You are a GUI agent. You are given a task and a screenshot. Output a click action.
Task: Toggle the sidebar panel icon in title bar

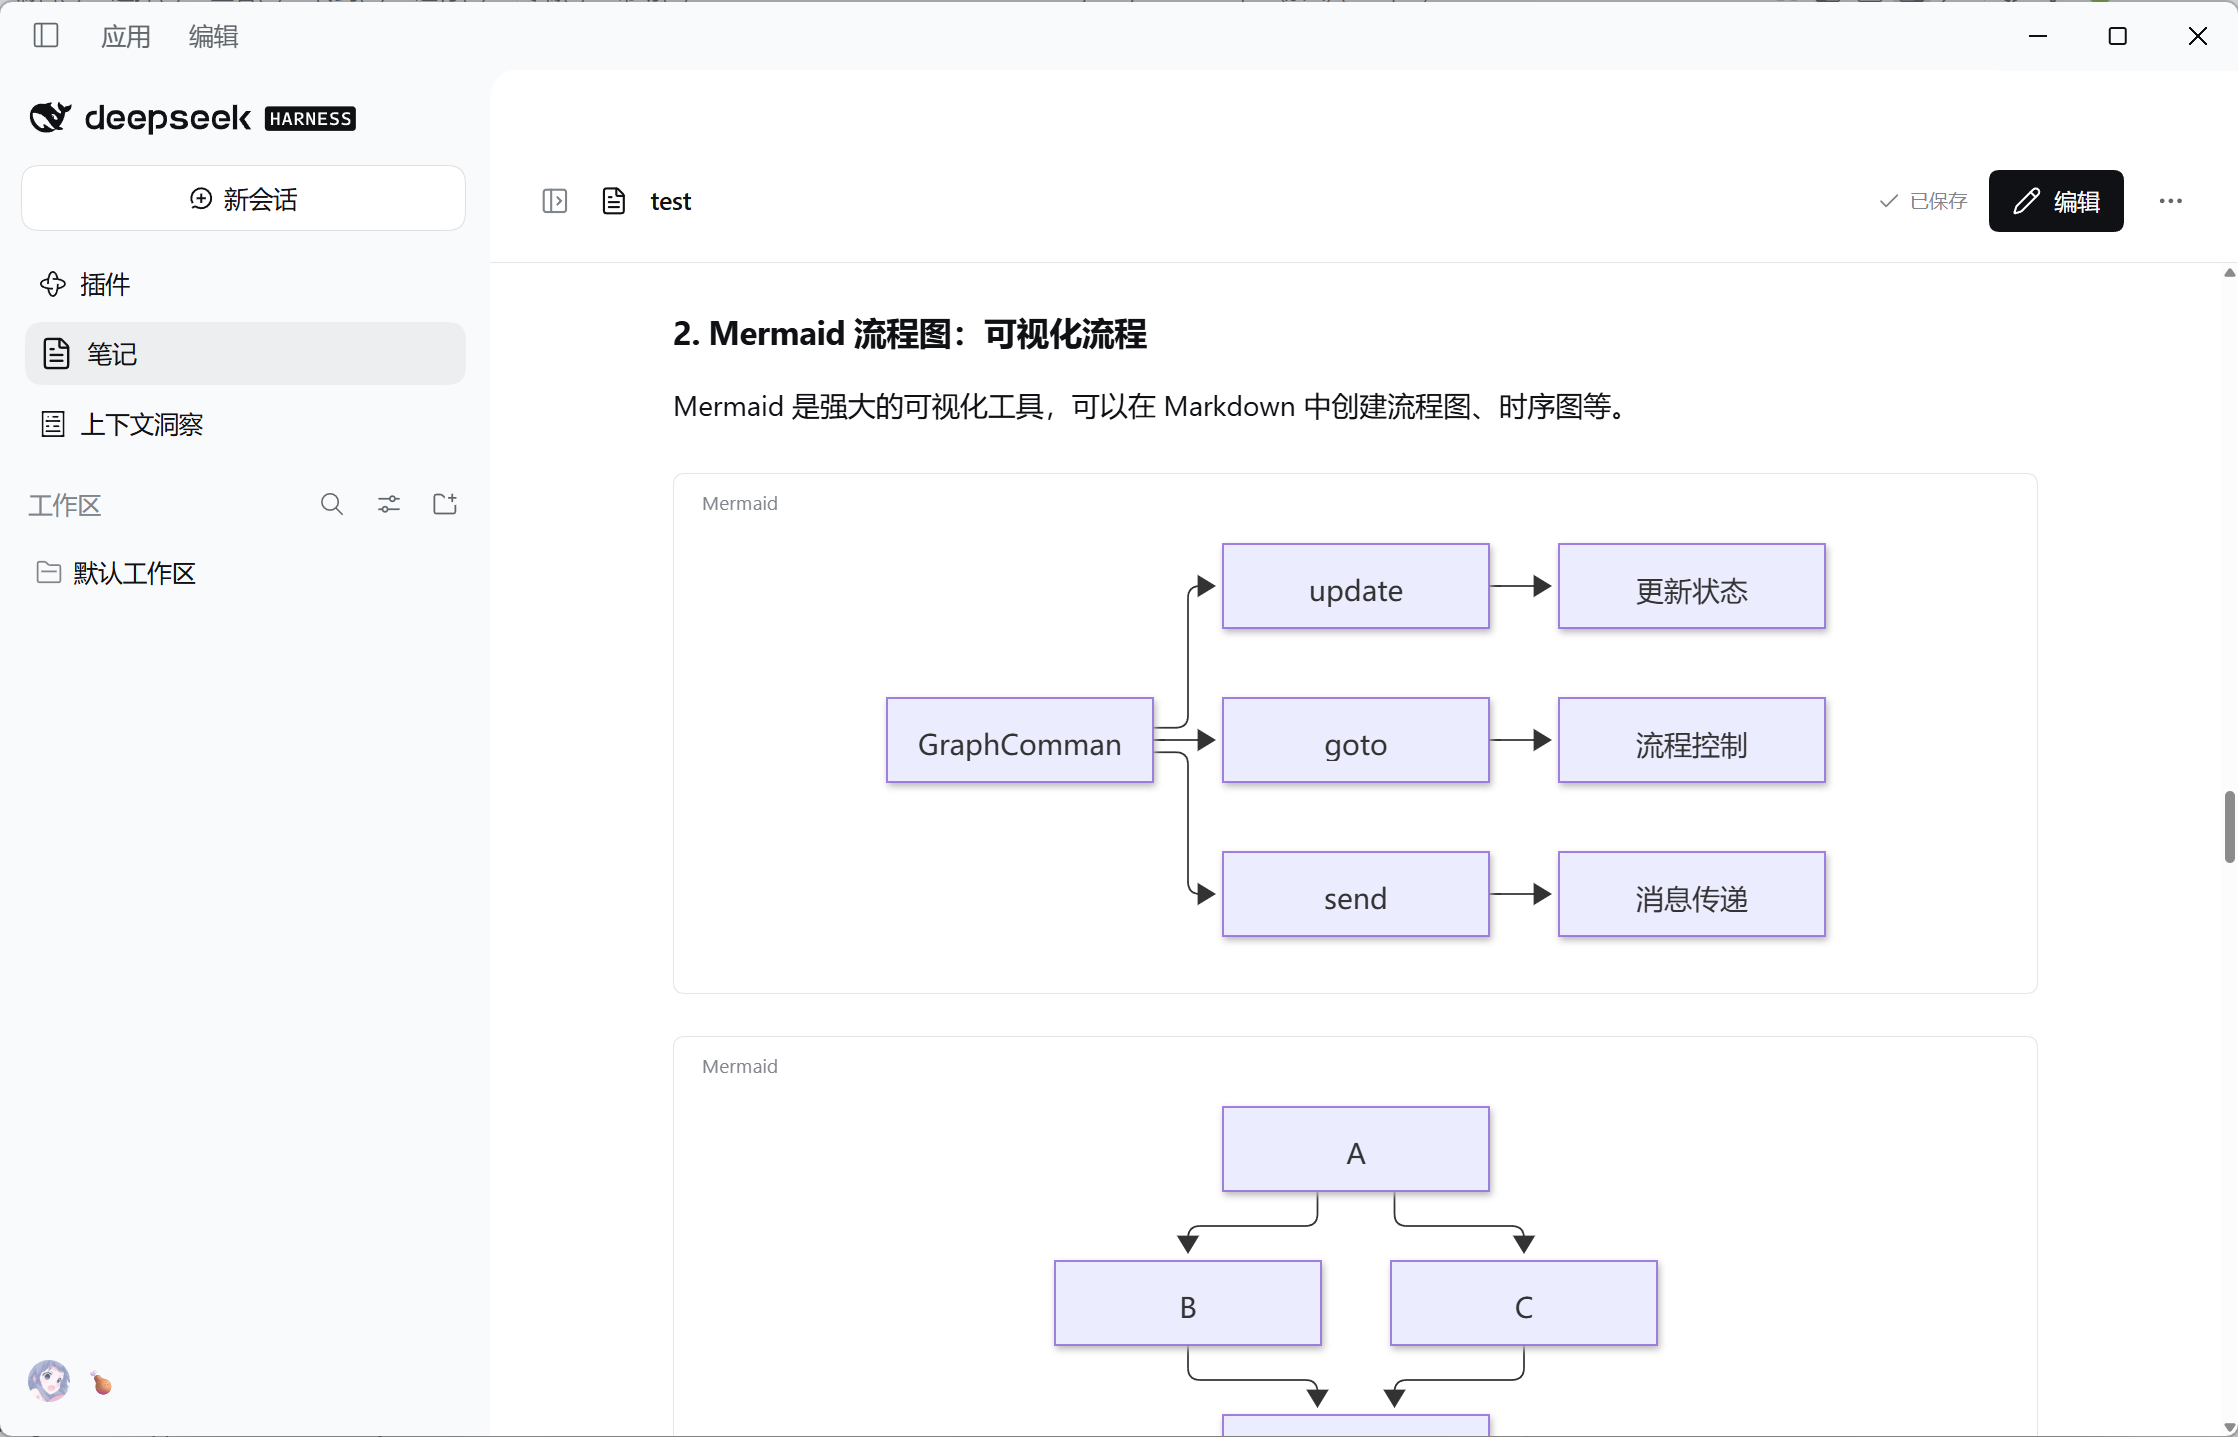(x=46, y=36)
